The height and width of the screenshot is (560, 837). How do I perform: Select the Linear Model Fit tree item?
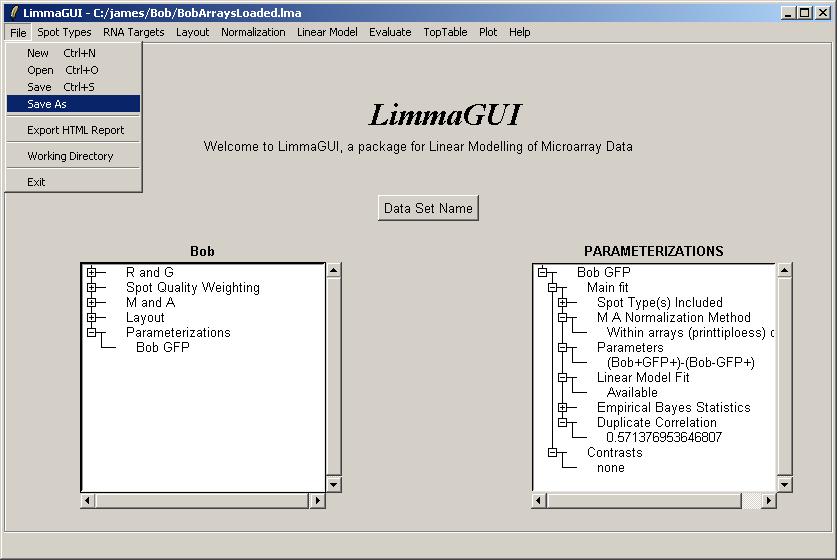[642, 378]
